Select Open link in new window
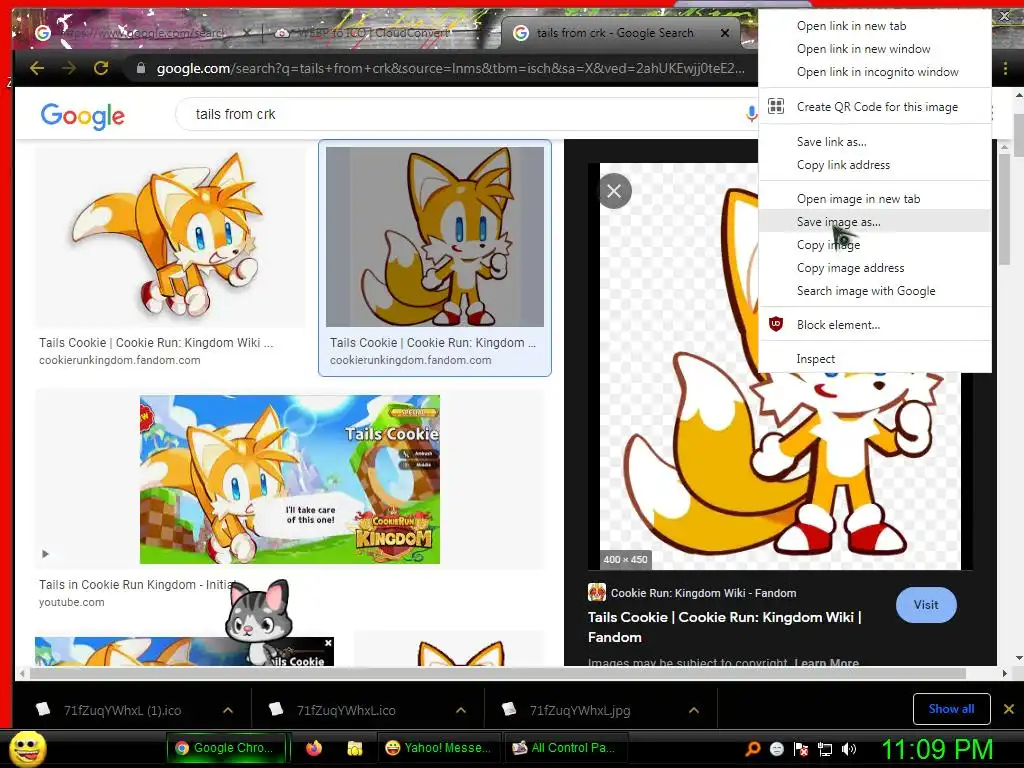 click(874, 49)
